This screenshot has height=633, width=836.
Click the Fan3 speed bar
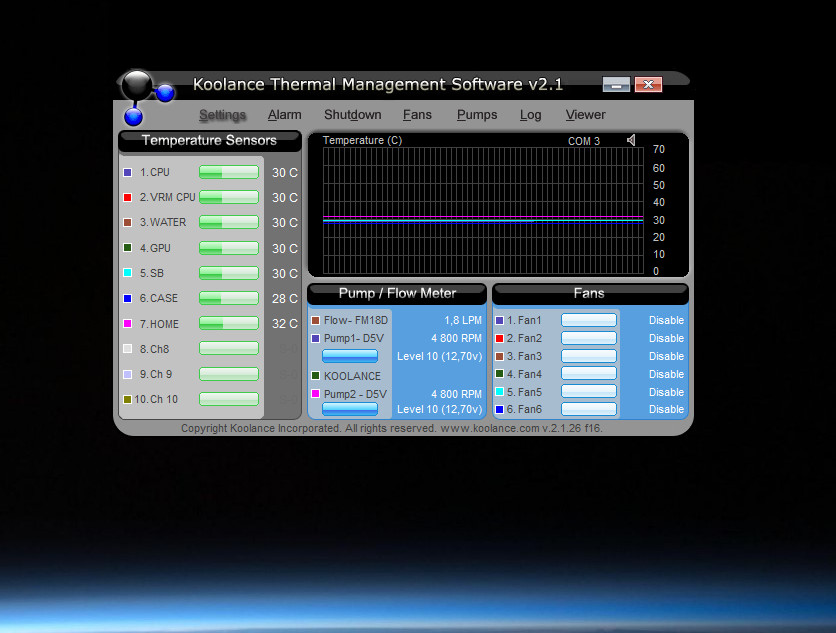click(x=589, y=356)
